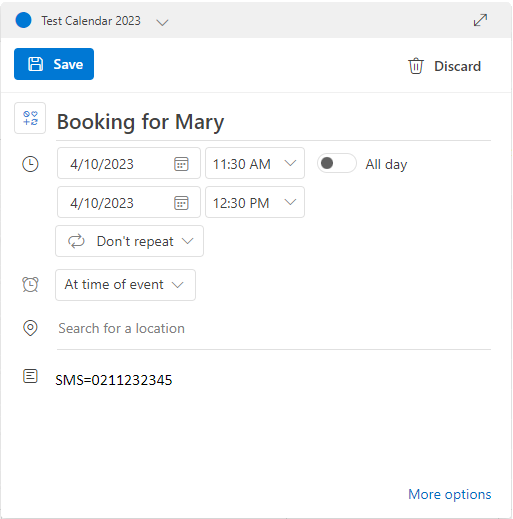Click the Search for a location field
This screenshot has height=519, width=513.
pyautogui.click(x=273, y=329)
